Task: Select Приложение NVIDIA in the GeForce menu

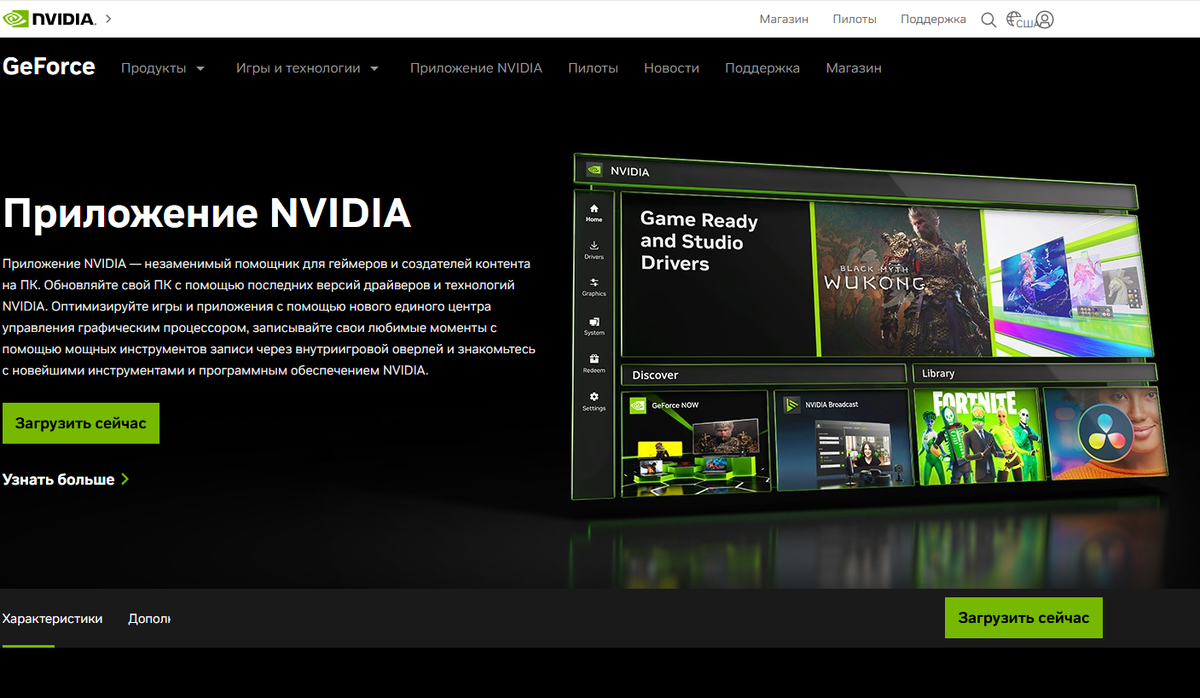Action: (476, 68)
